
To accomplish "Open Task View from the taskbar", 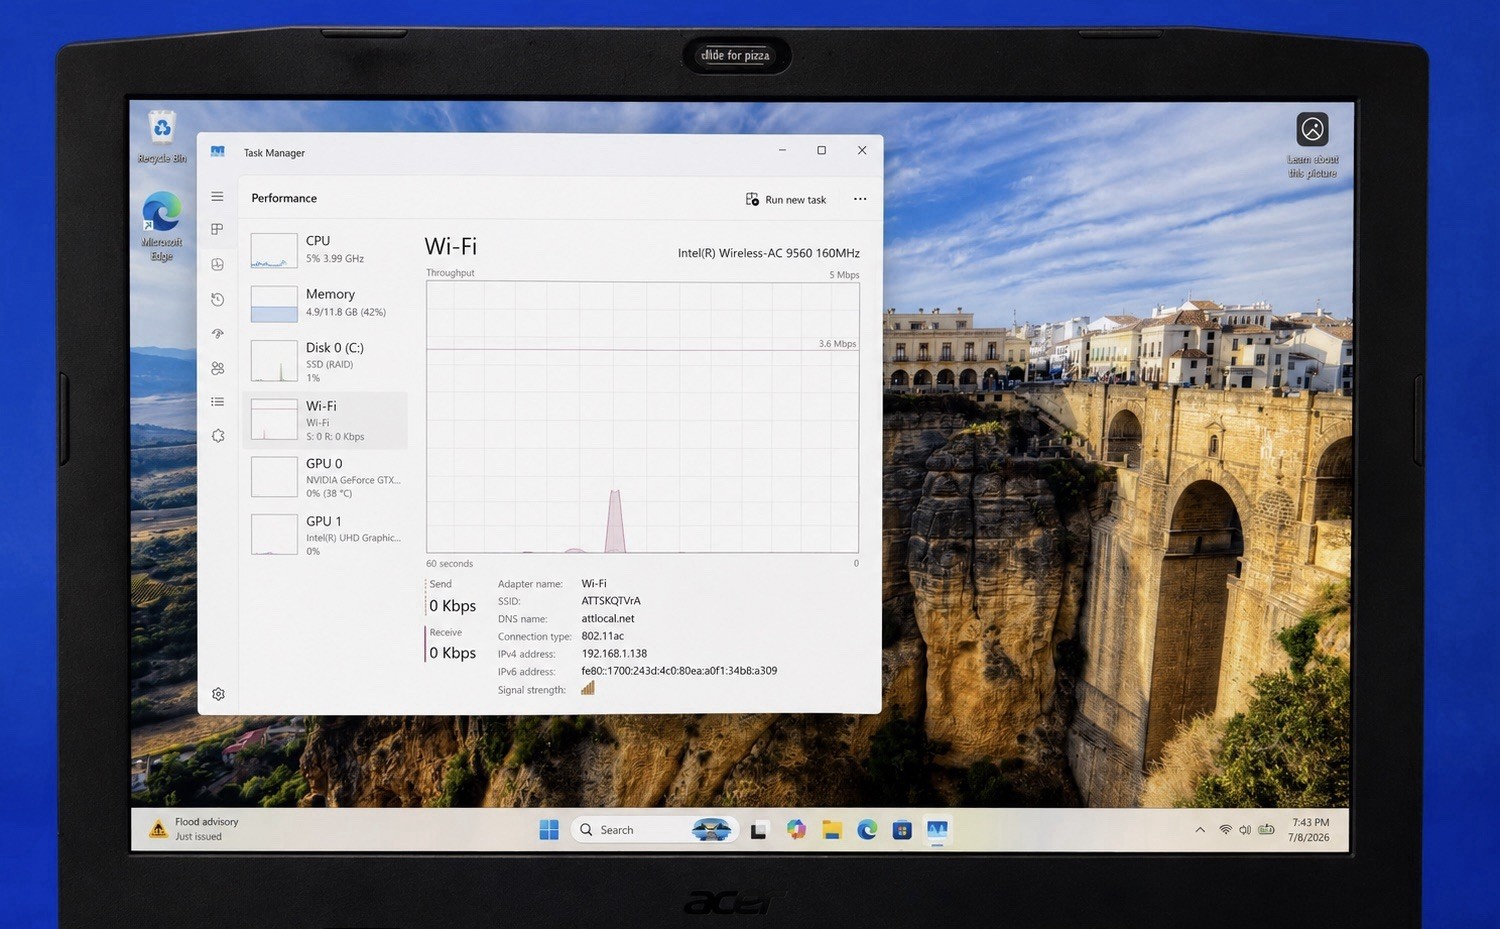I will [x=759, y=830].
